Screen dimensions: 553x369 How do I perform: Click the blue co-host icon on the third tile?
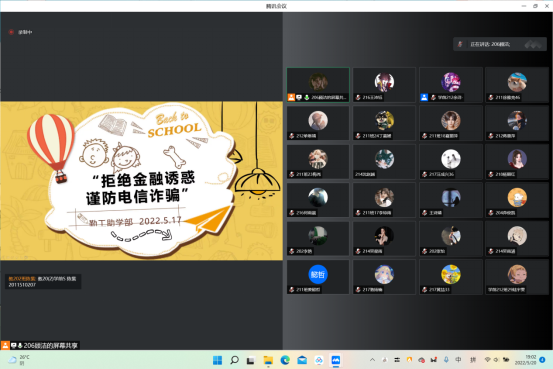(x=424, y=97)
